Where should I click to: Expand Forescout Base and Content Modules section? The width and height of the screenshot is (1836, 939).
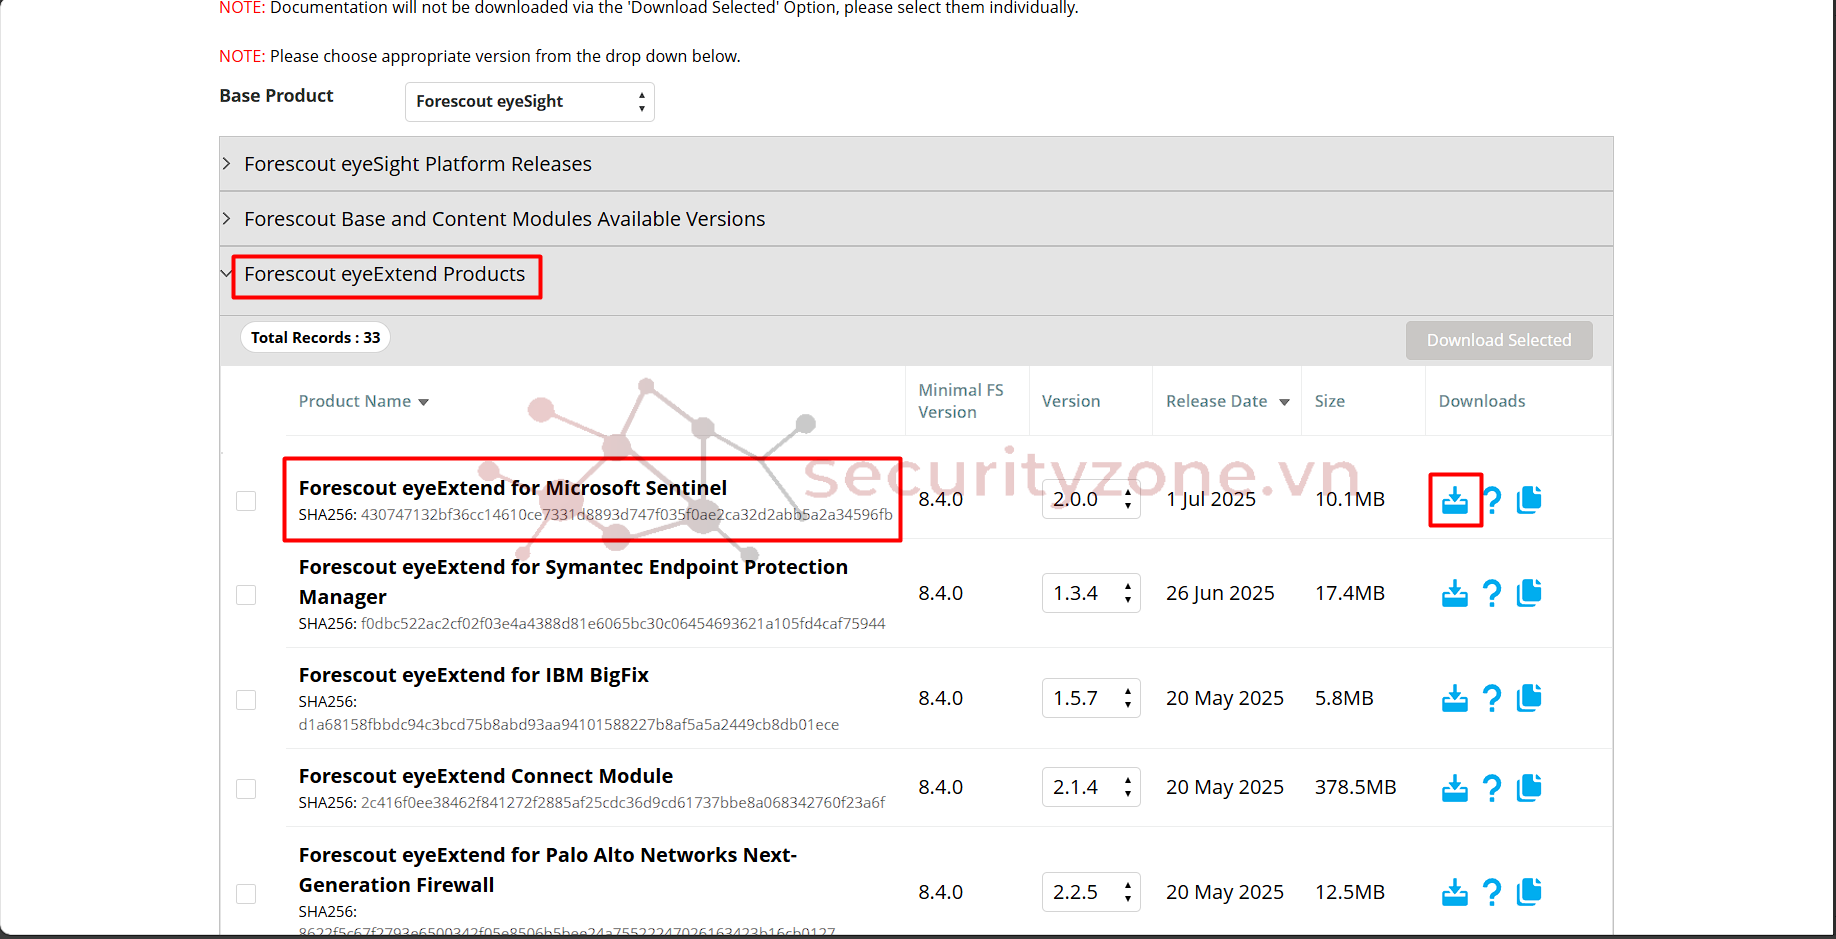(916, 219)
